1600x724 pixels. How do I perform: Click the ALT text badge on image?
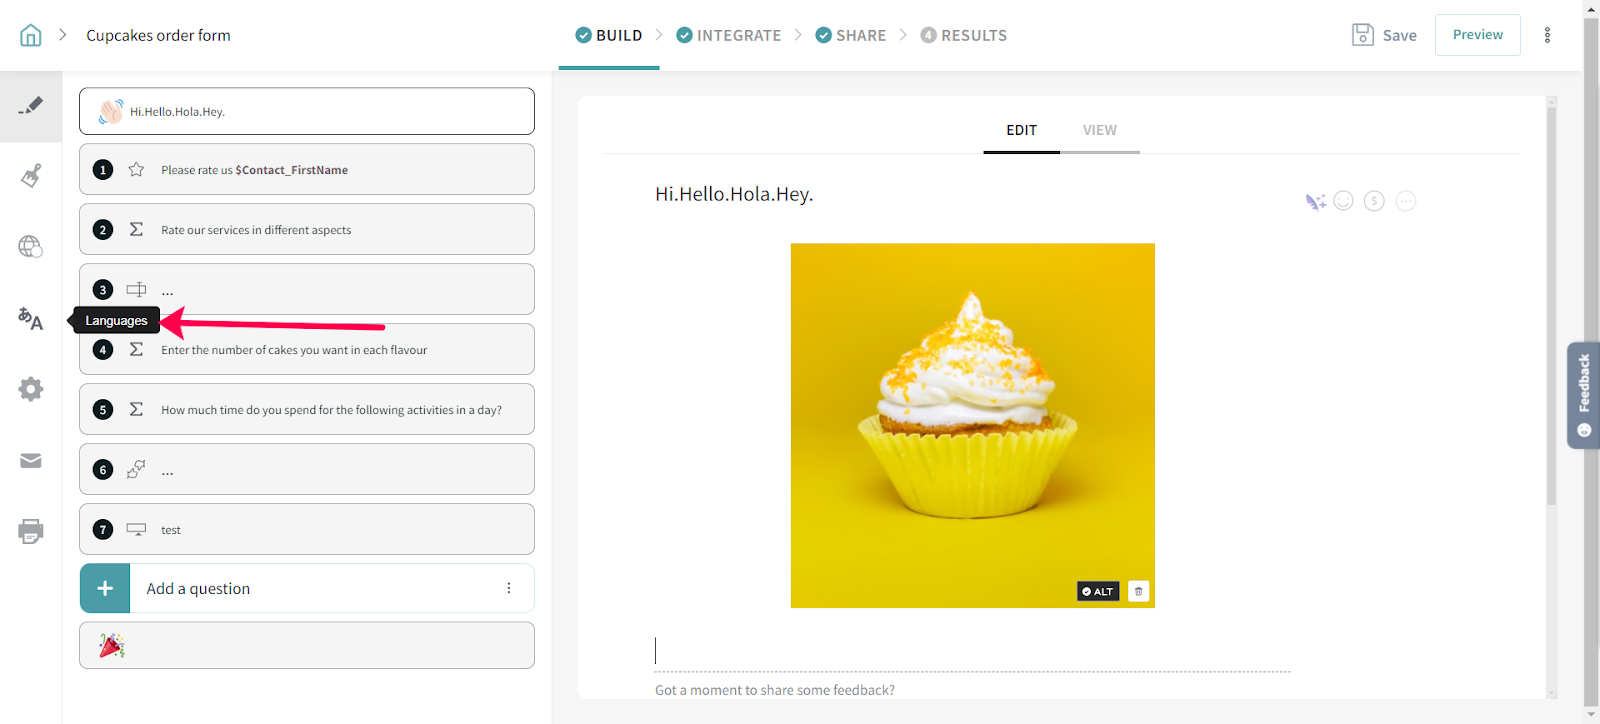tap(1097, 591)
